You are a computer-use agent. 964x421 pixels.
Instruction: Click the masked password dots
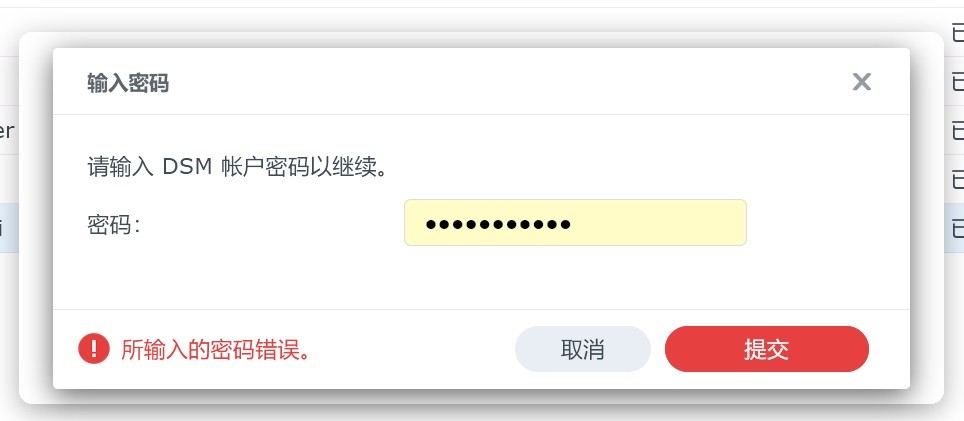click(x=499, y=224)
